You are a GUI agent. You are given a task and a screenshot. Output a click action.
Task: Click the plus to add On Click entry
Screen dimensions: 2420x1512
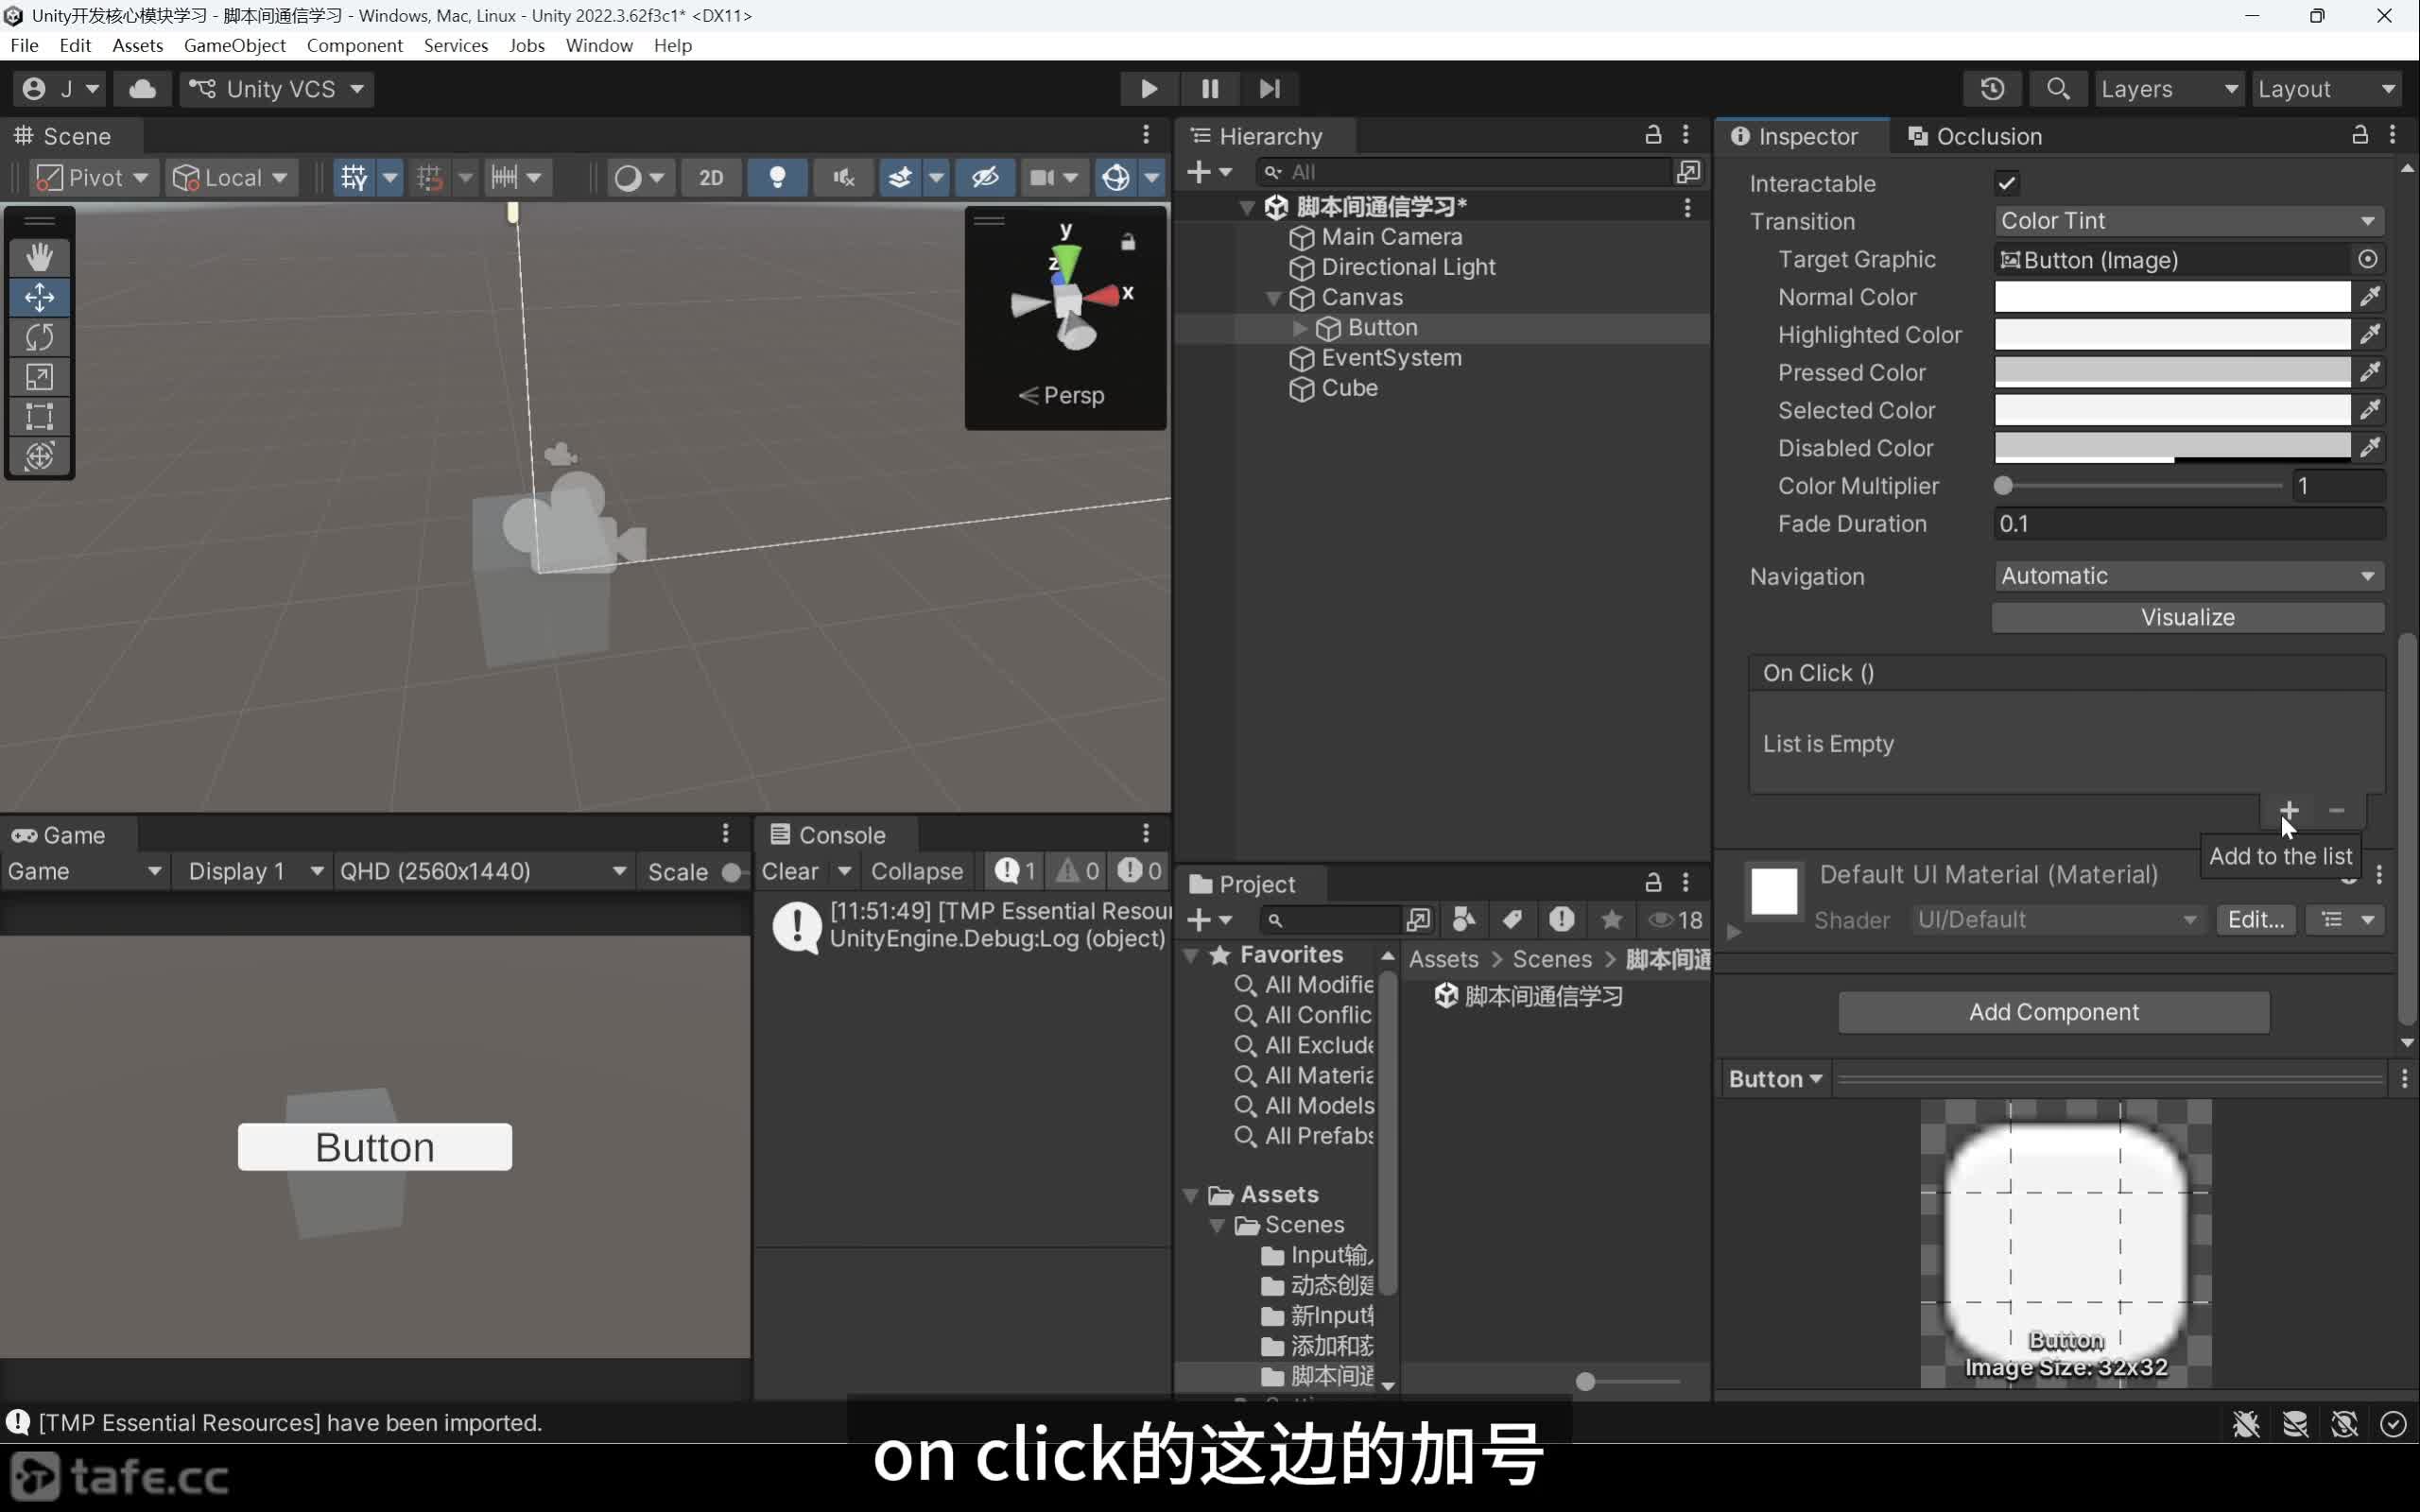point(2288,809)
